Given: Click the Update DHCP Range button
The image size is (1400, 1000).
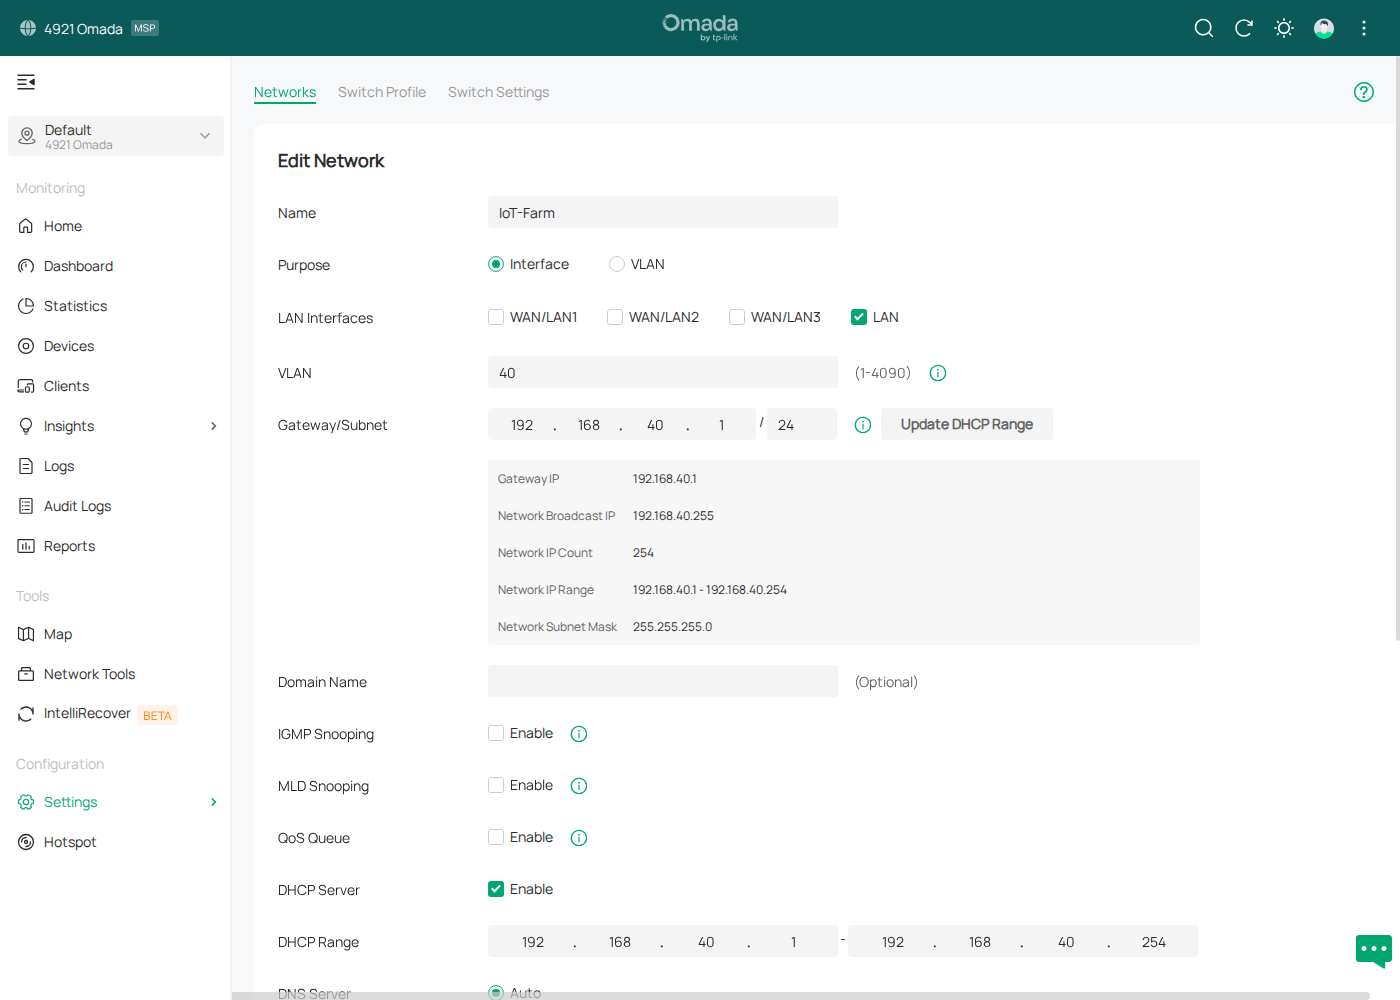Looking at the screenshot, I should (x=966, y=424).
